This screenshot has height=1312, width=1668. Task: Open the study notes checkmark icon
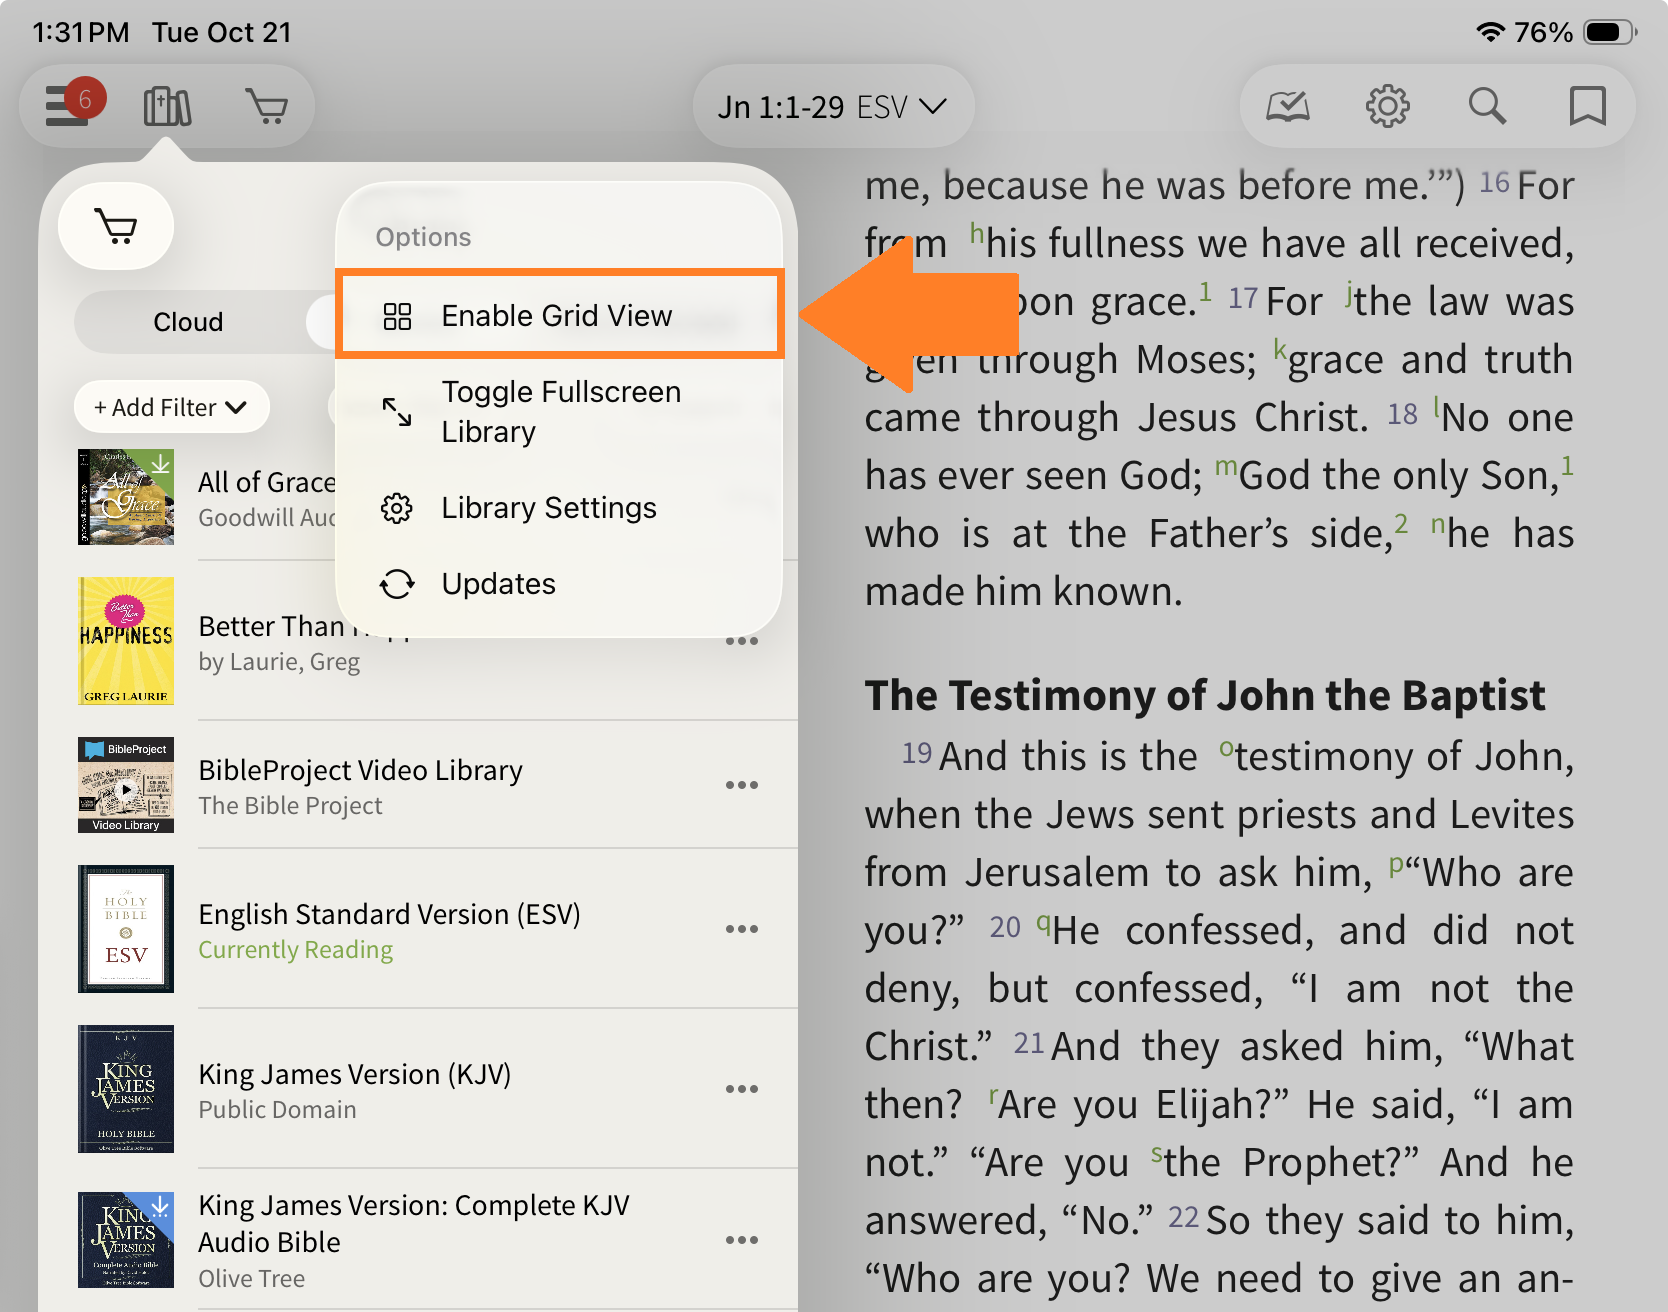[x=1287, y=106]
